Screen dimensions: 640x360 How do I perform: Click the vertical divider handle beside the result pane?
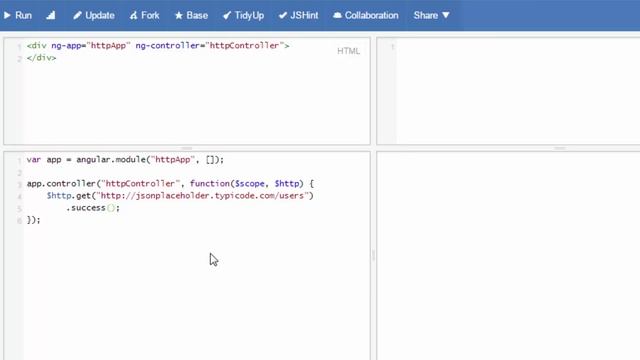pos(373,256)
